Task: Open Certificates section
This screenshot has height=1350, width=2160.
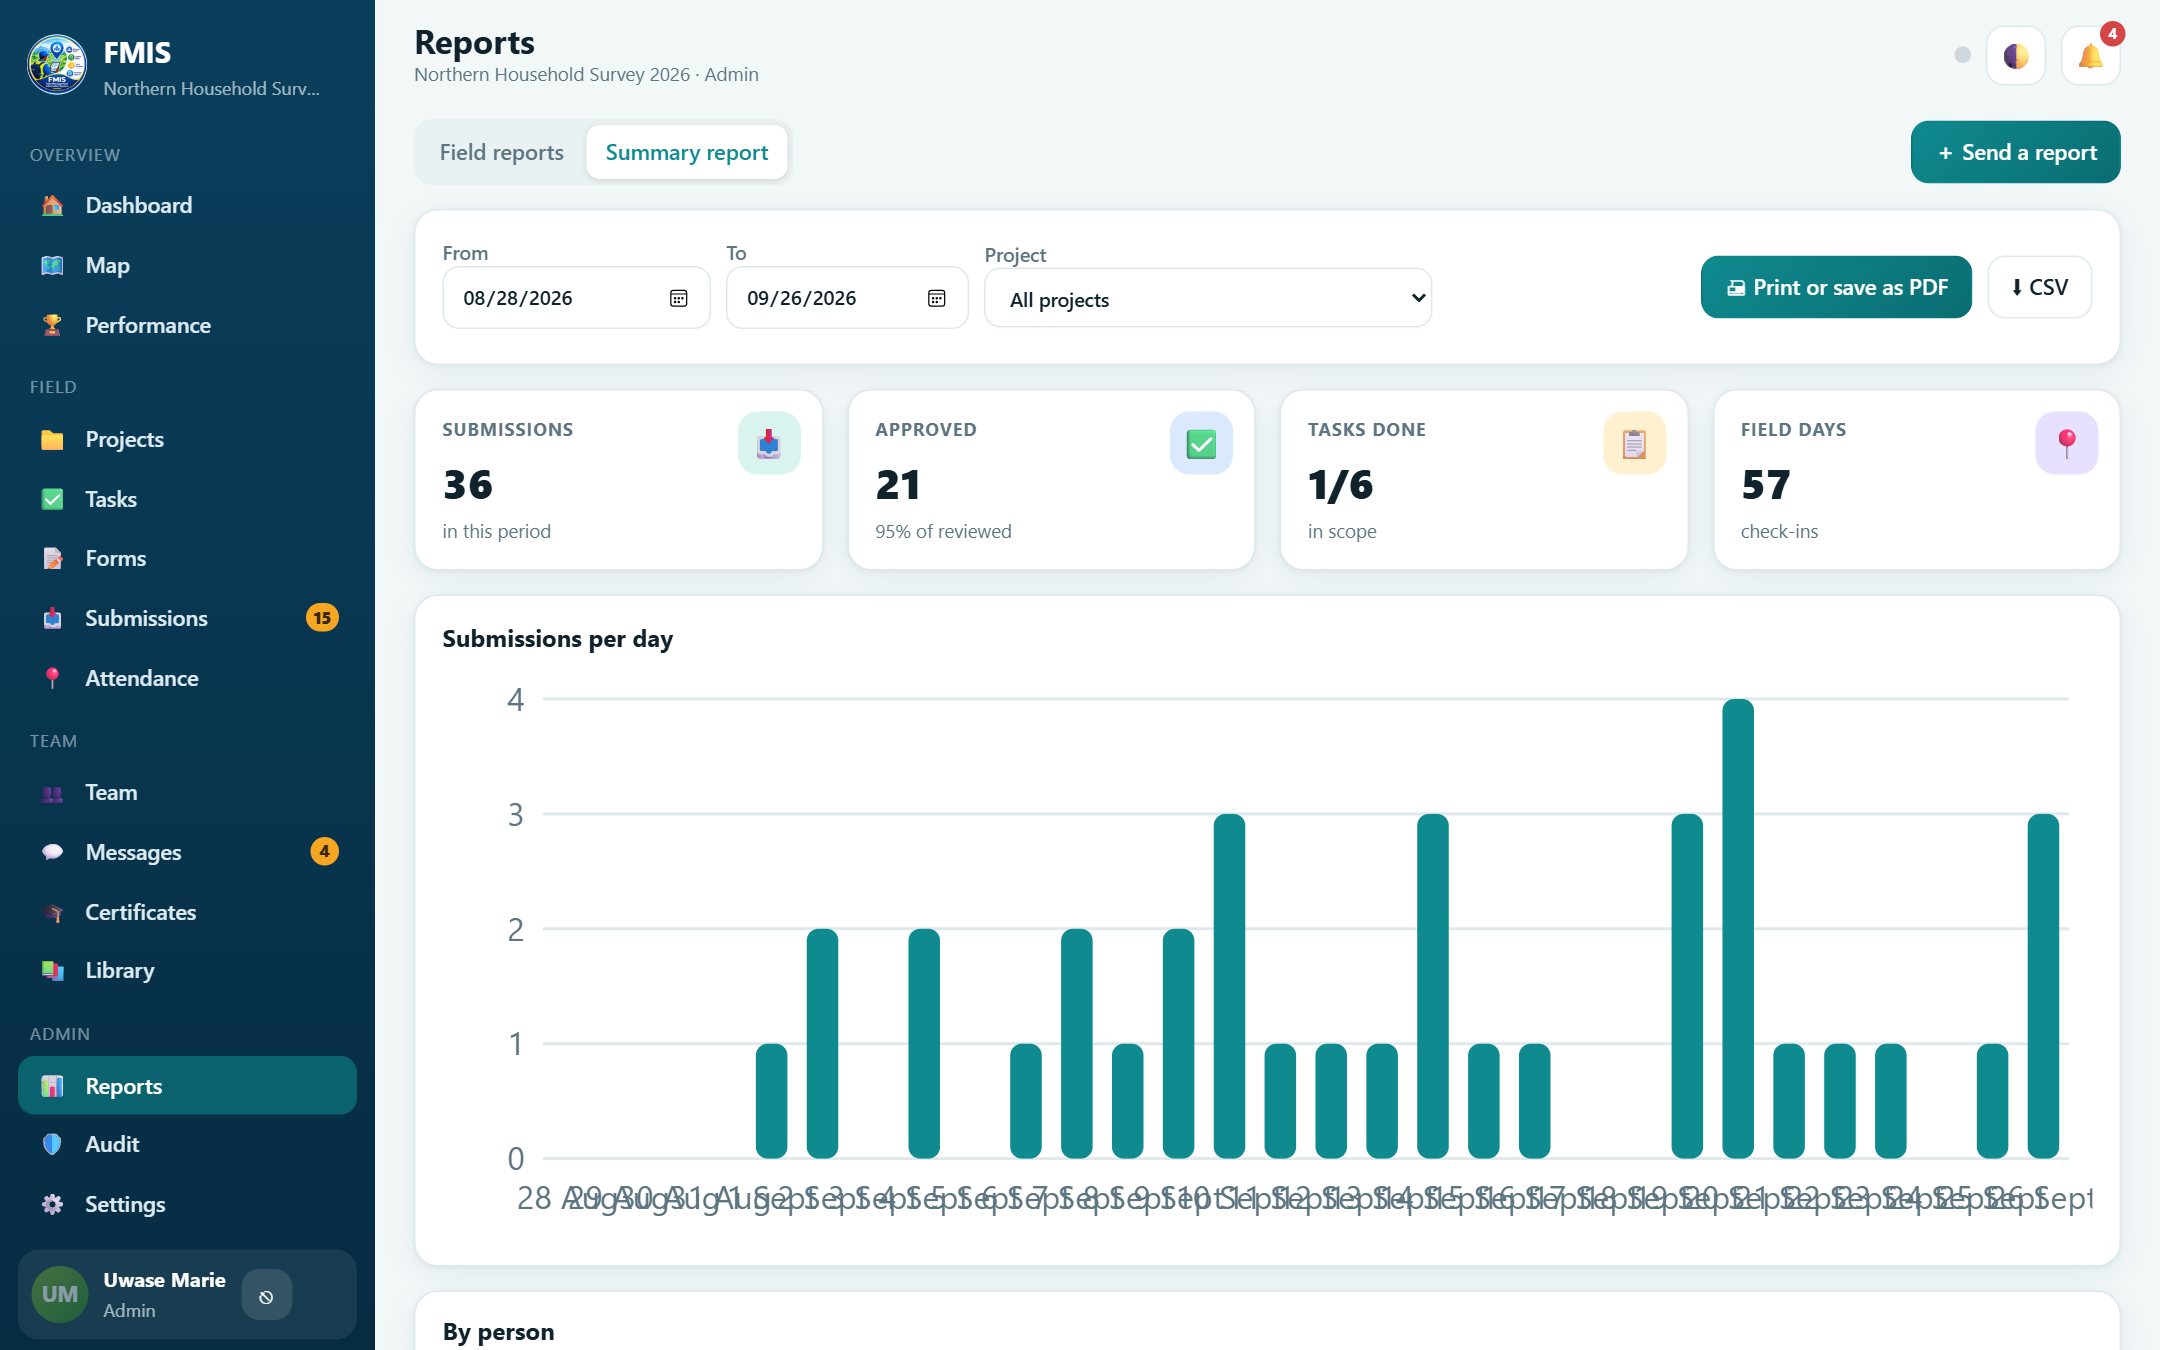Action: pos(187,912)
